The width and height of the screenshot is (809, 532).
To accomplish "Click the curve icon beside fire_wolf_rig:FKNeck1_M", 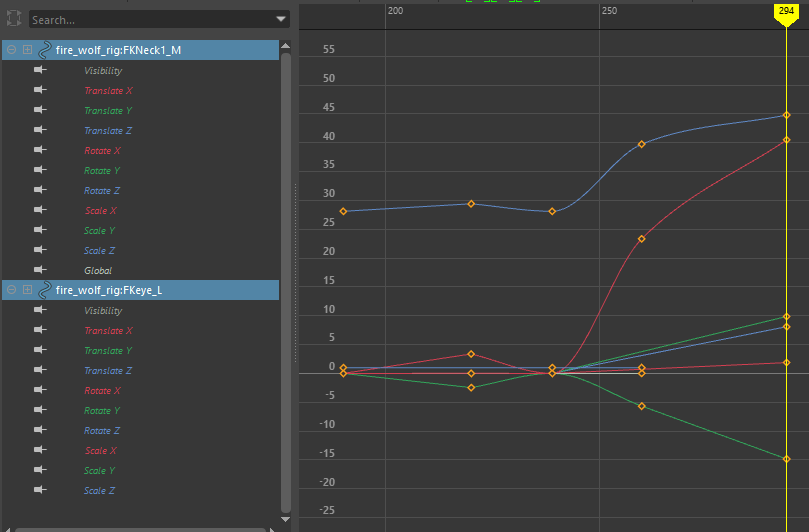I will 45,50.
